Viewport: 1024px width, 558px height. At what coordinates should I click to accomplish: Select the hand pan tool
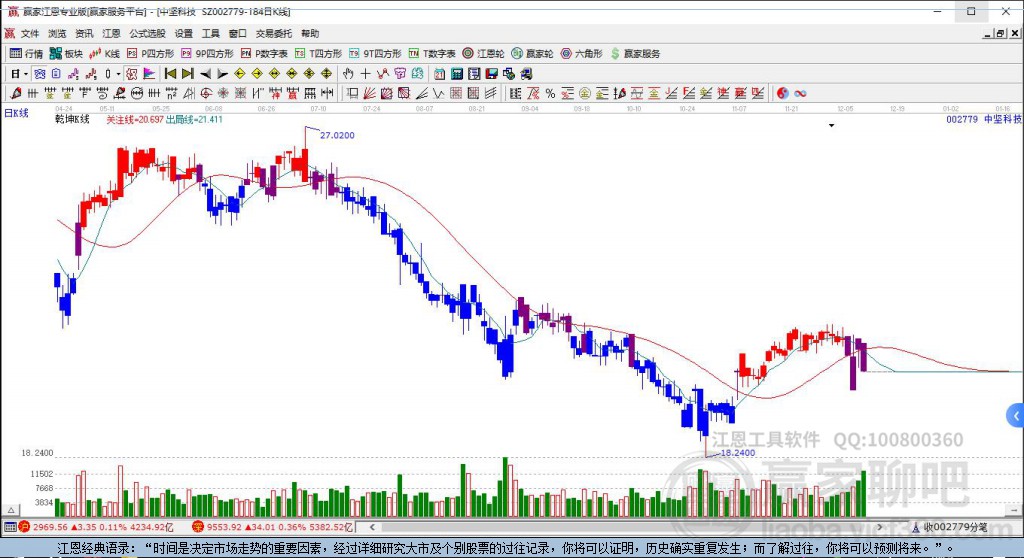point(348,74)
